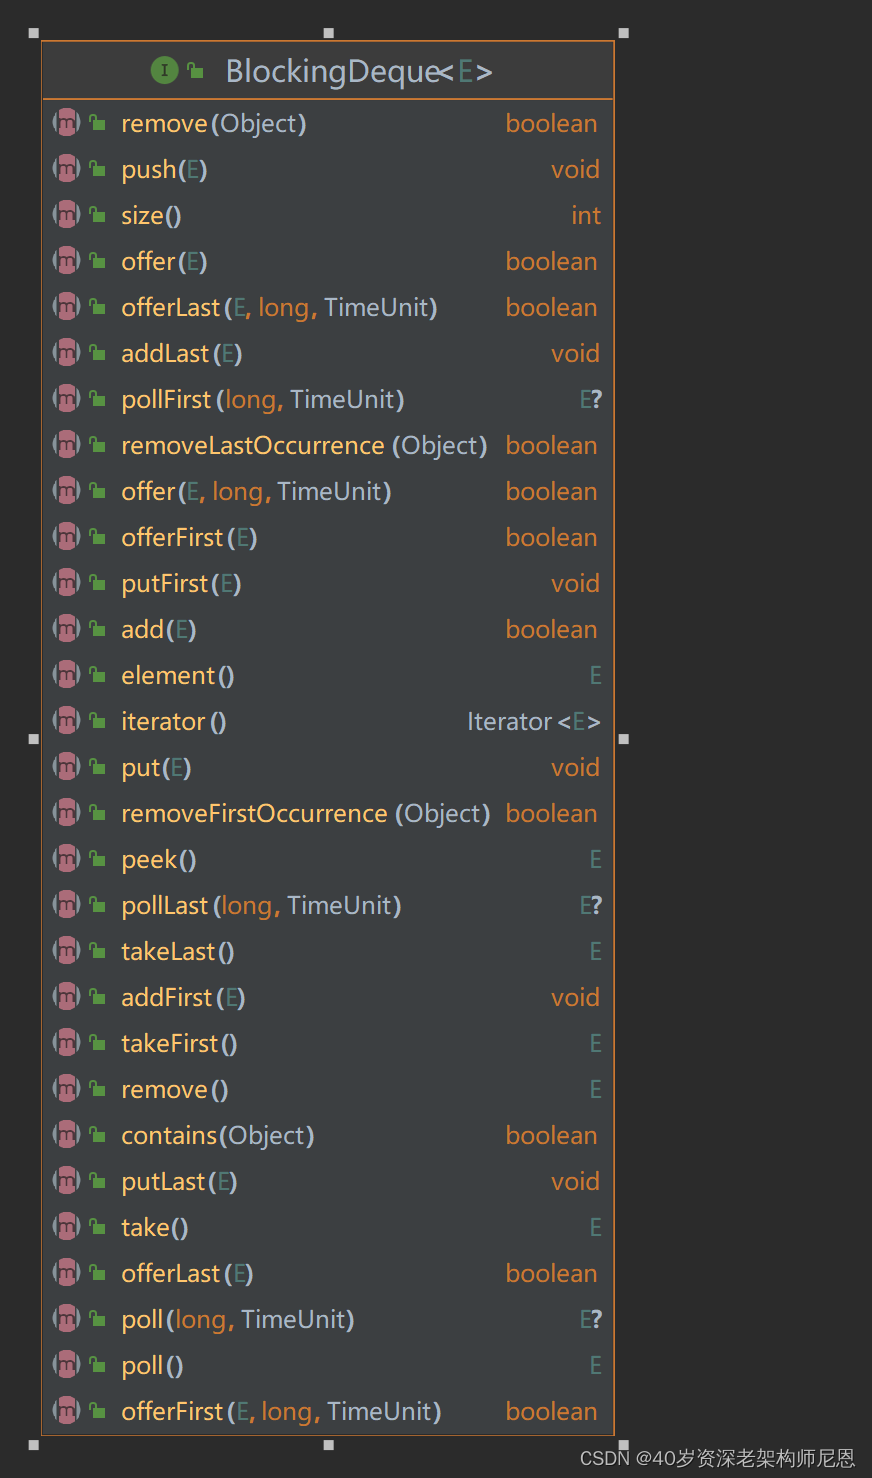Click method icon next to addLast(E)

click(66, 353)
